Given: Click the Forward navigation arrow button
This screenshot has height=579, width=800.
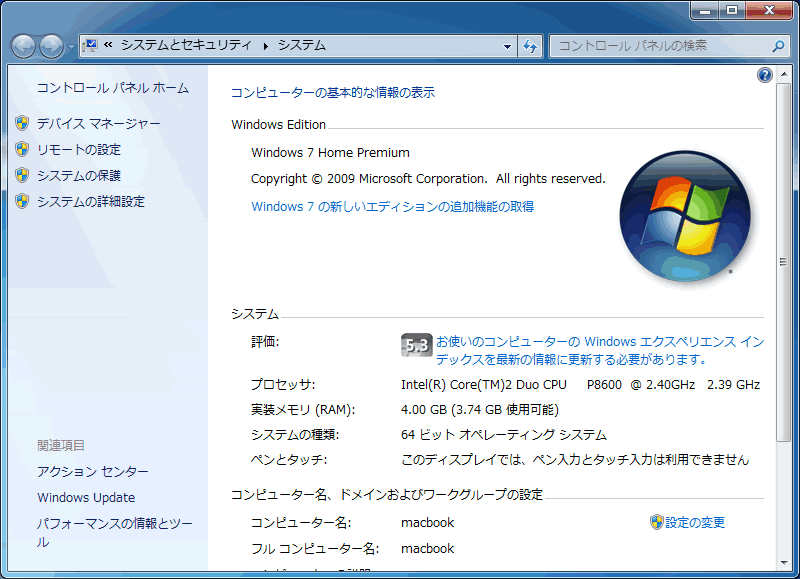Looking at the screenshot, I should 52,47.
